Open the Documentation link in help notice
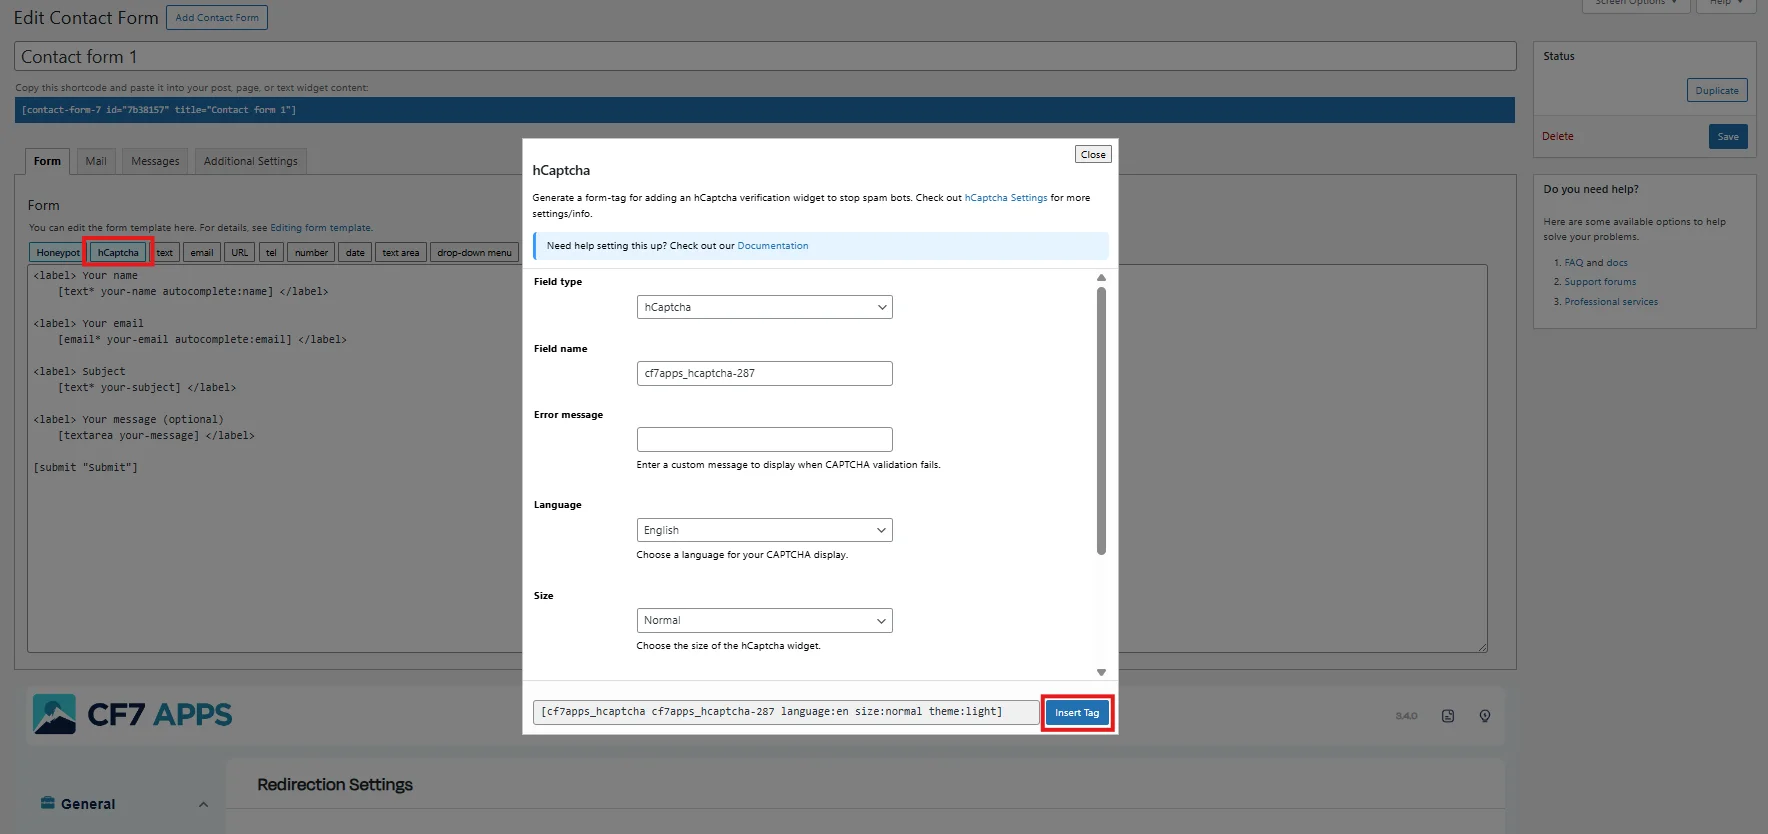 tap(773, 246)
